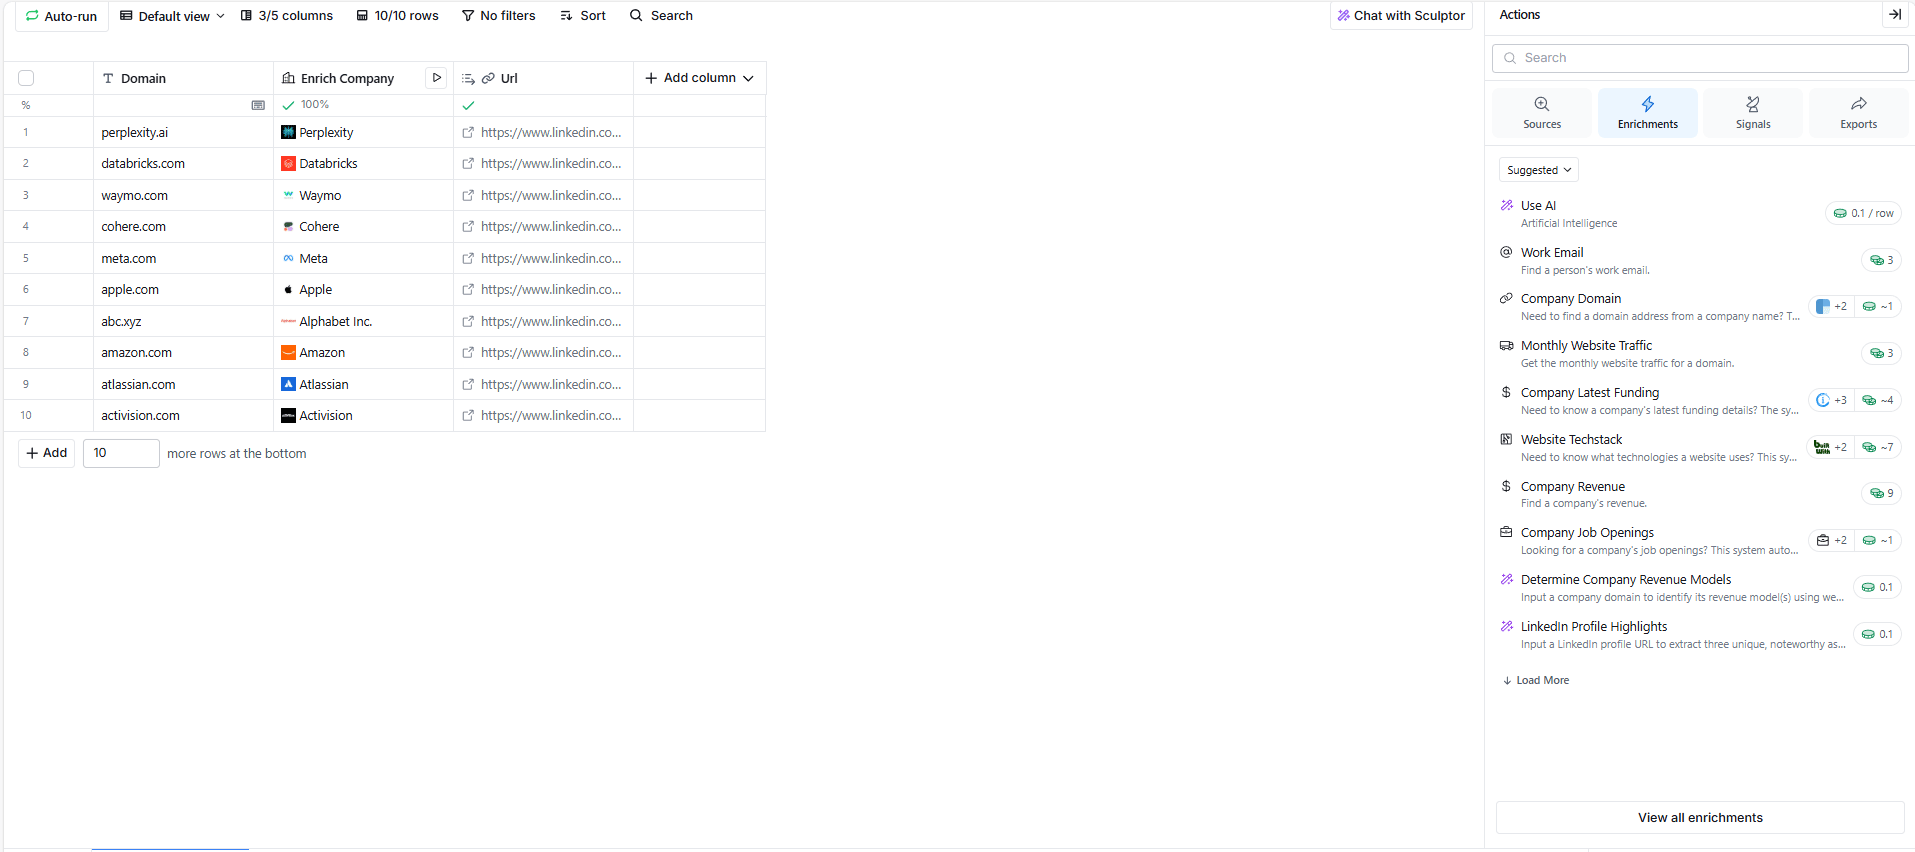Click row number 7

[x=26, y=321]
